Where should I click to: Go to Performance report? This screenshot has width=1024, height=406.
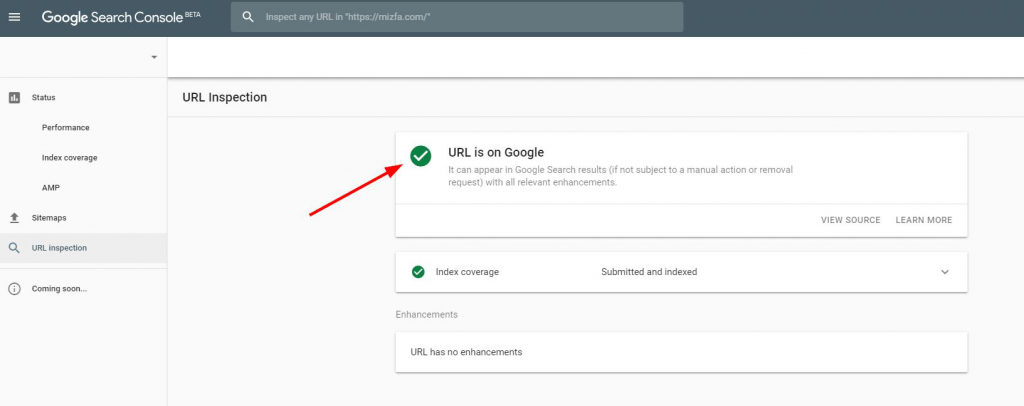65,127
